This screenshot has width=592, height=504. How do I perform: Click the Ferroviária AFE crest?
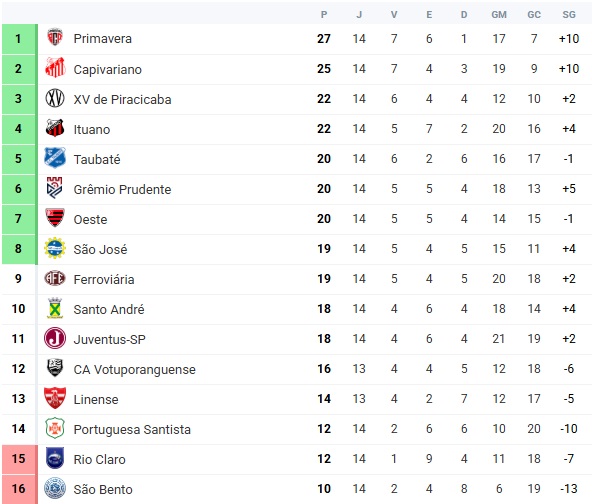(x=55, y=278)
